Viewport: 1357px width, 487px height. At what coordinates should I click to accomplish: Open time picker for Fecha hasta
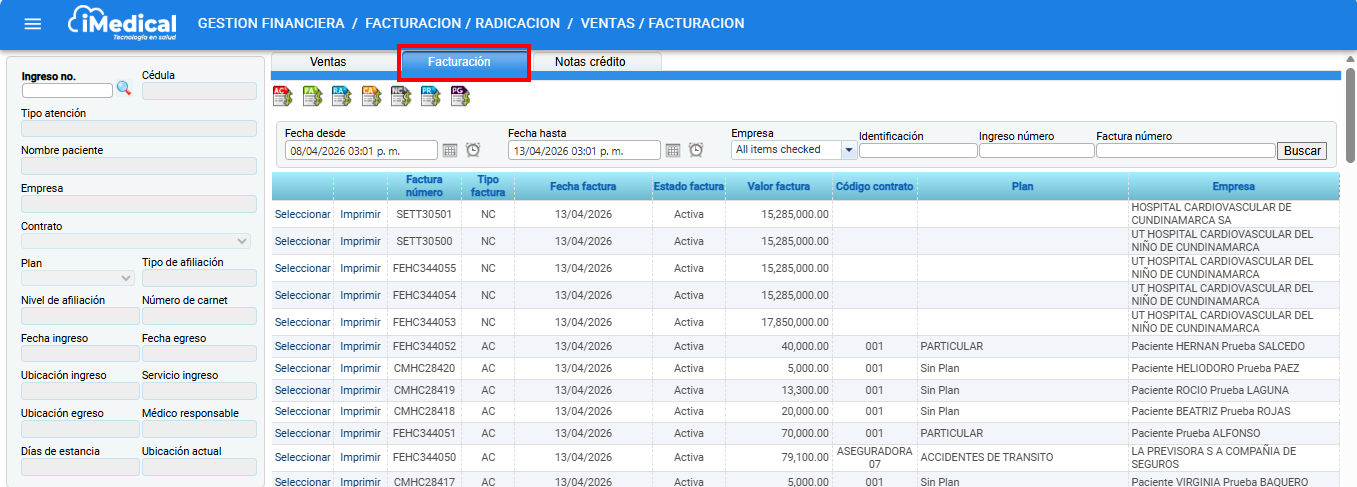(696, 150)
